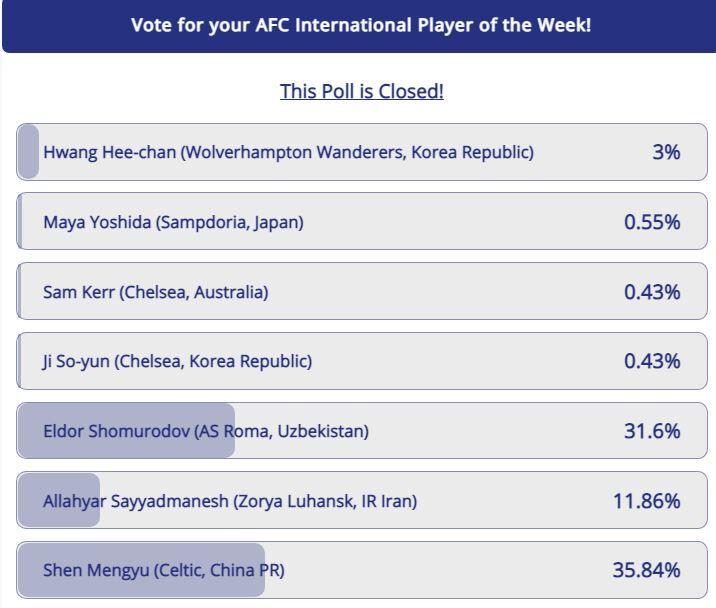Choose Maya Yoshida (Sampdoria, Japan) name

click(x=173, y=222)
